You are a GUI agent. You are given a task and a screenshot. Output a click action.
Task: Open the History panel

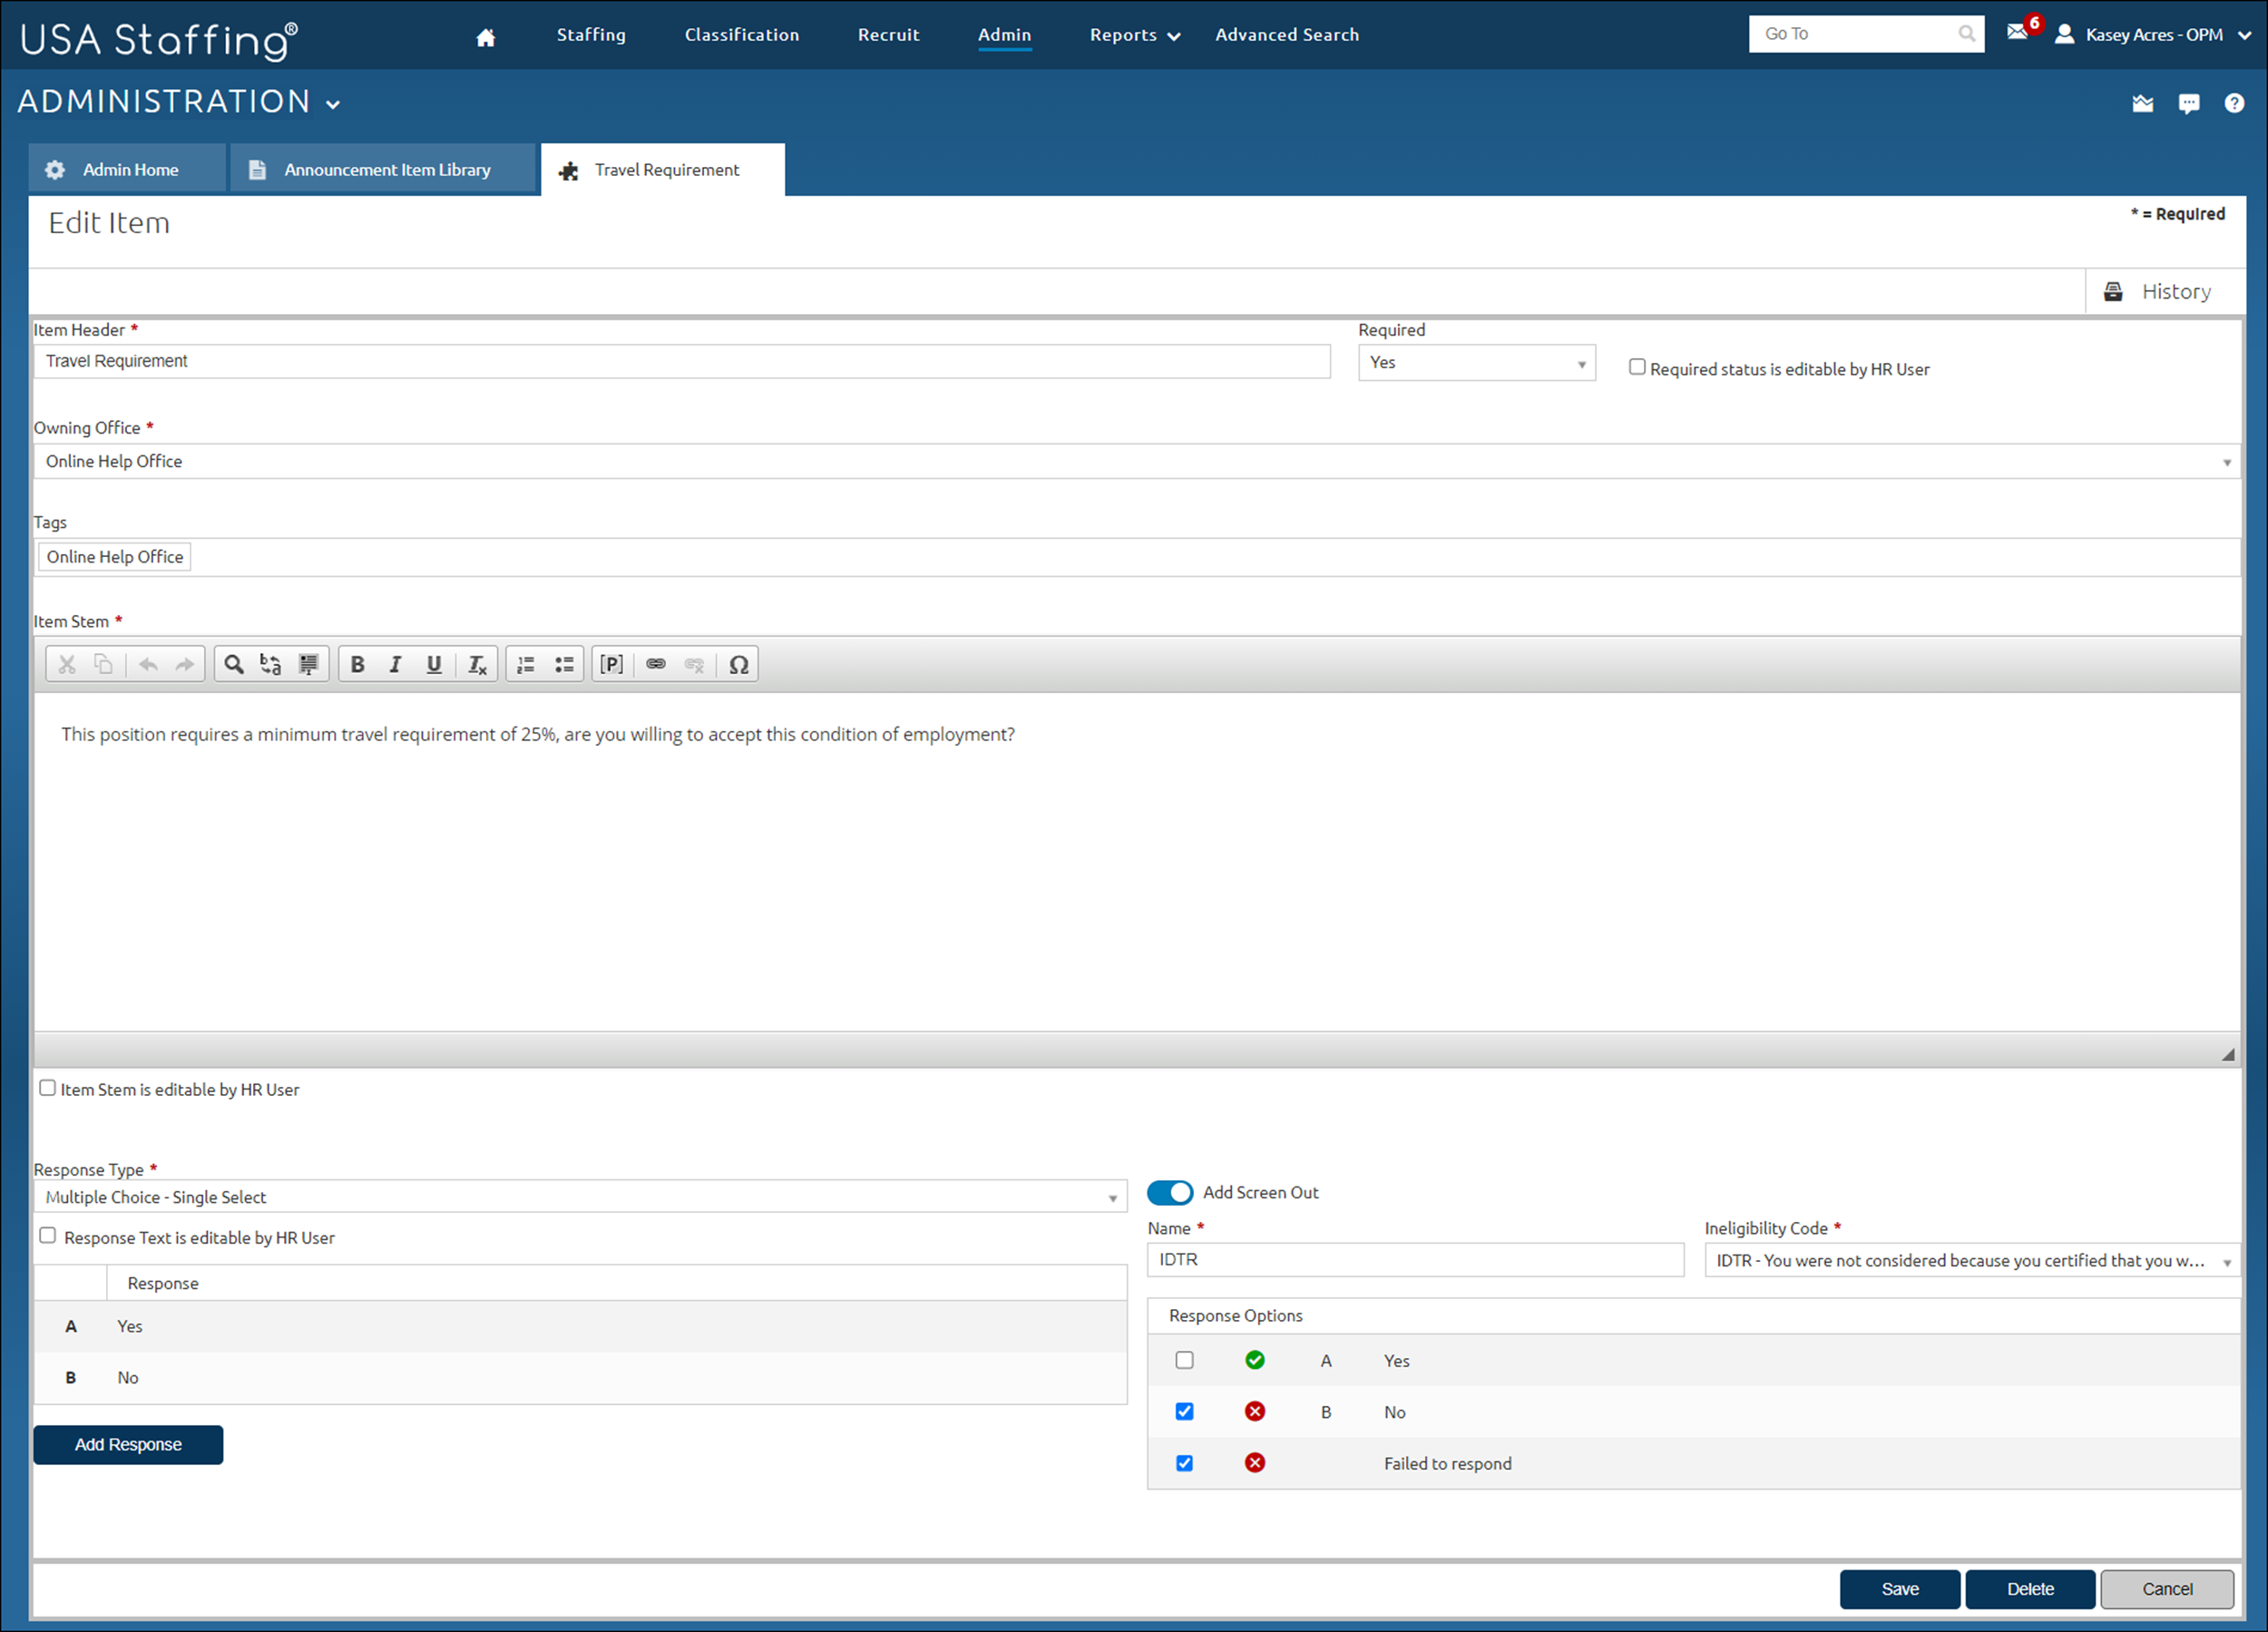[x=2158, y=292]
